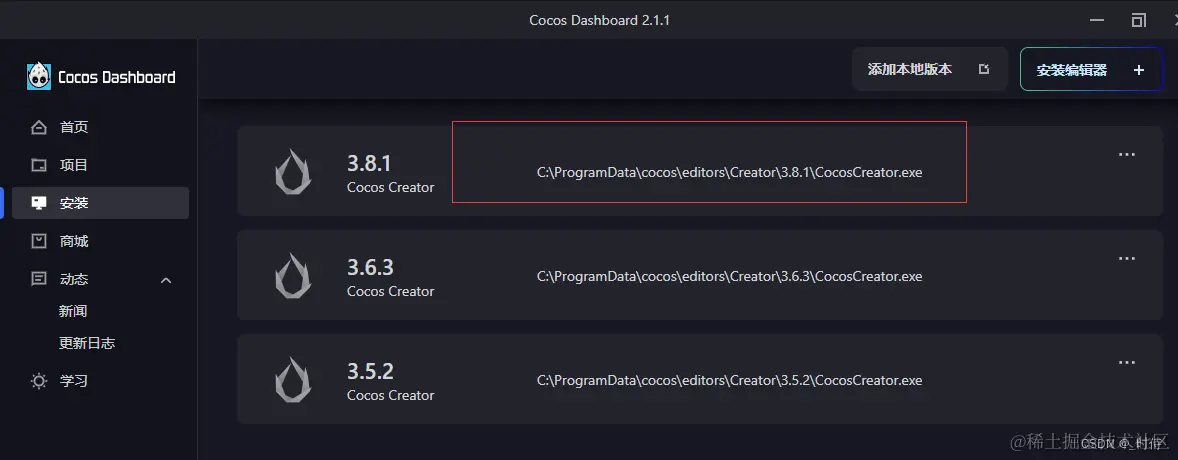The width and height of the screenshot is (1178, 460).
Task: Click the 3.8.1 version label
Action: [370, 163]
